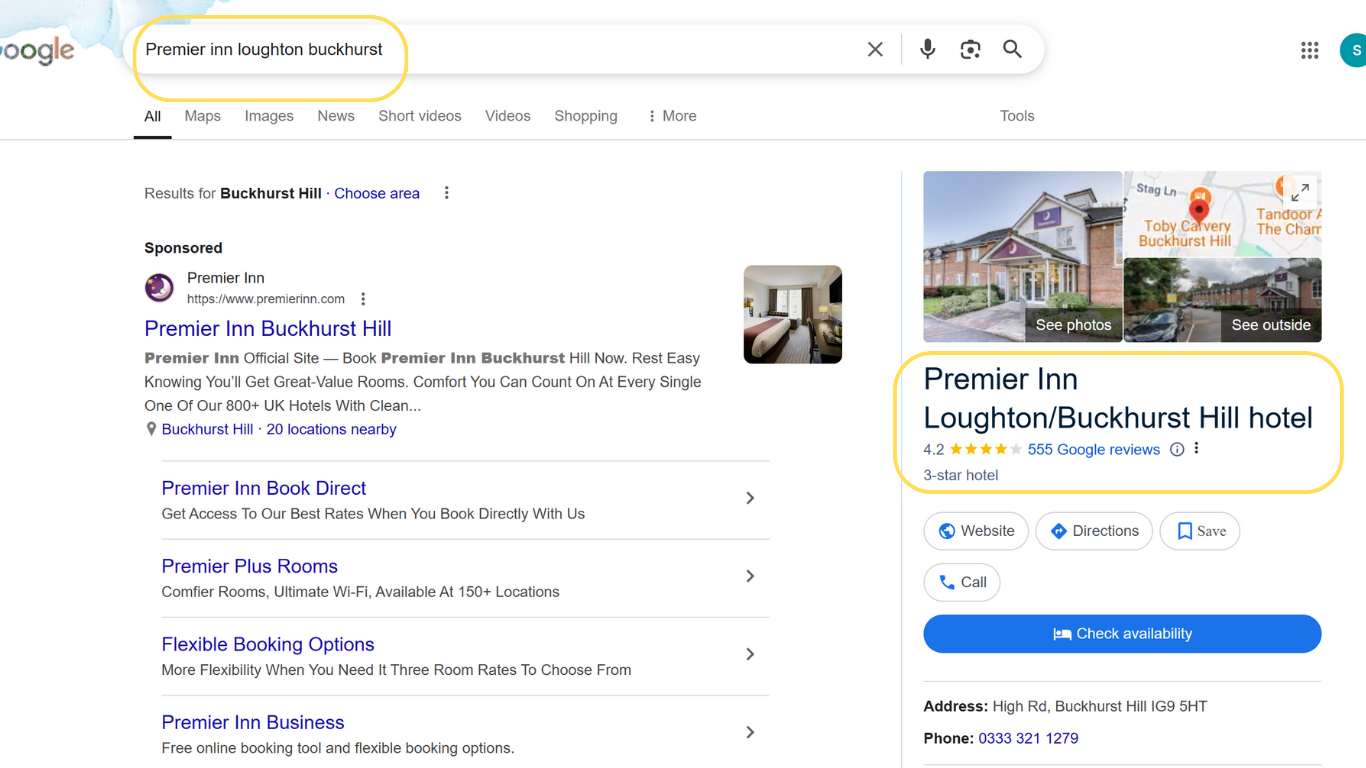The image size is (1366, 768).
Task: Open the Flexible Booking Options link
Action: click(268, 644)
